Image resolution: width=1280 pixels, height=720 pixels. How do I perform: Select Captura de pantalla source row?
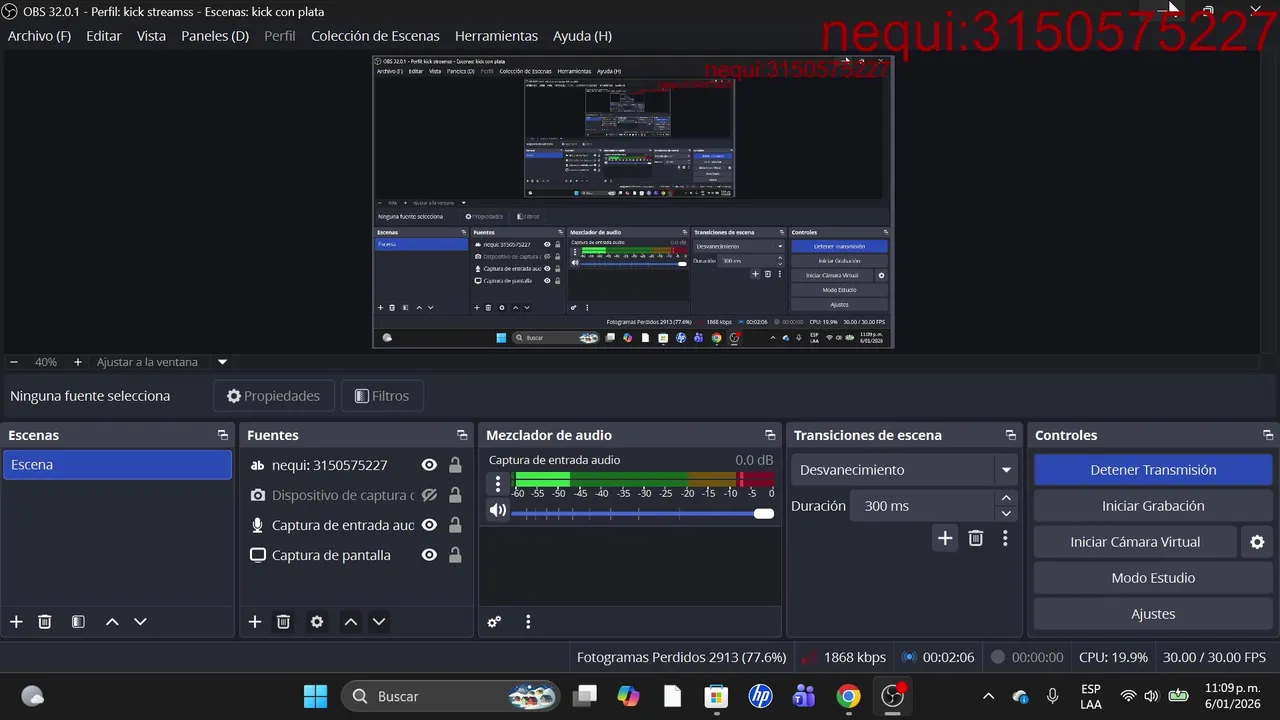pos(356,555)
